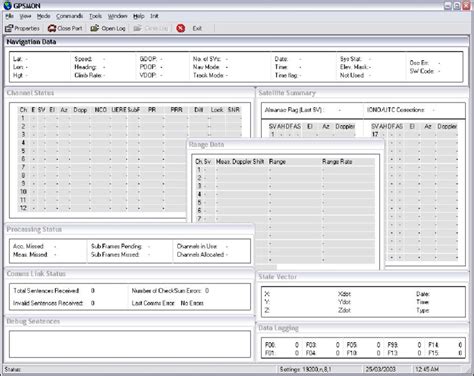The height and width of the screenshot is (376, 474).
Task: Click the Close Port toolbar button
Action: pyautogui.click(x=65, y=28)
